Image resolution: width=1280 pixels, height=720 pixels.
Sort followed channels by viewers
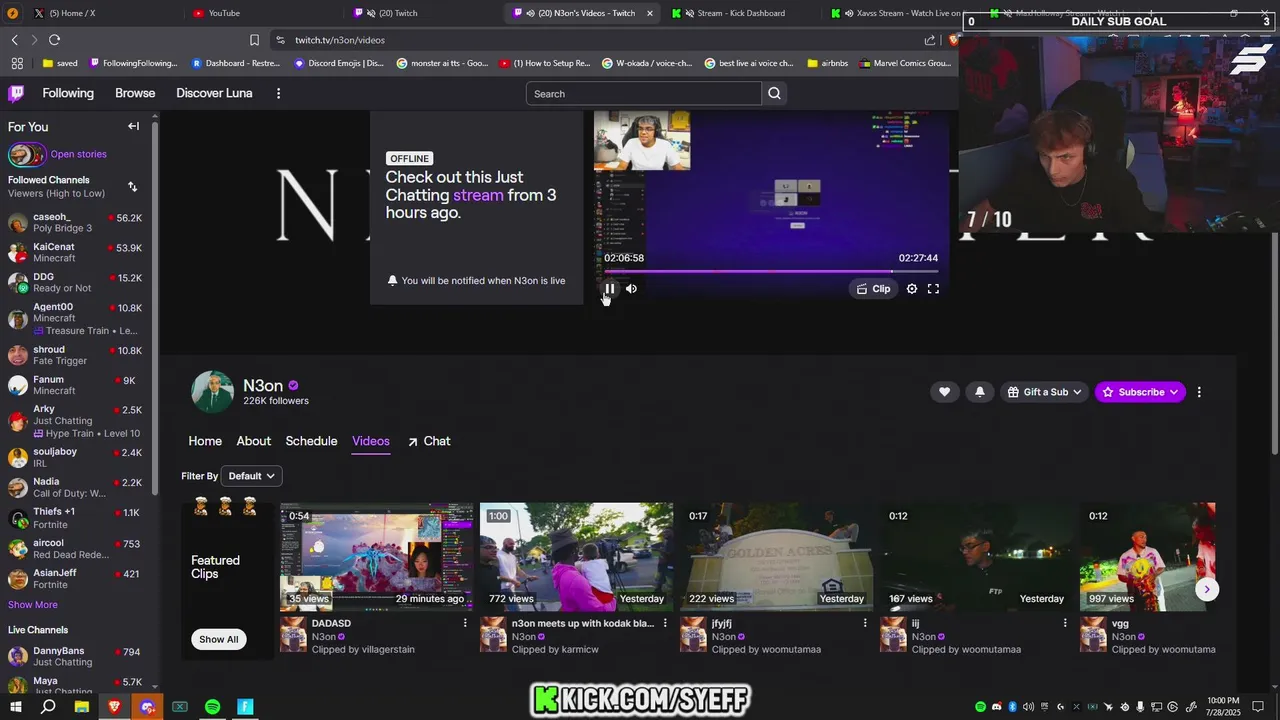pos(132,187)
